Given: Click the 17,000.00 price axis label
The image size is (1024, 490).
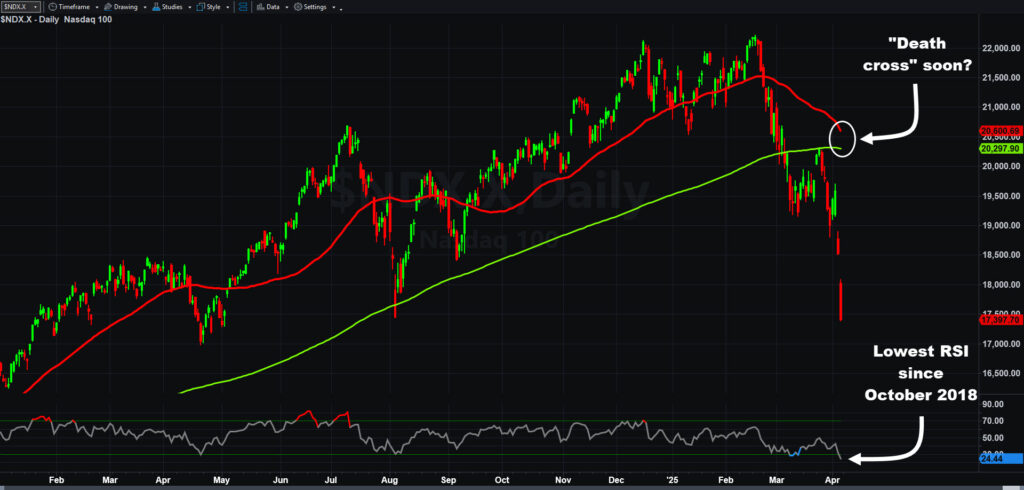Looking at the screenshot, I should (x=1001, y=344).
